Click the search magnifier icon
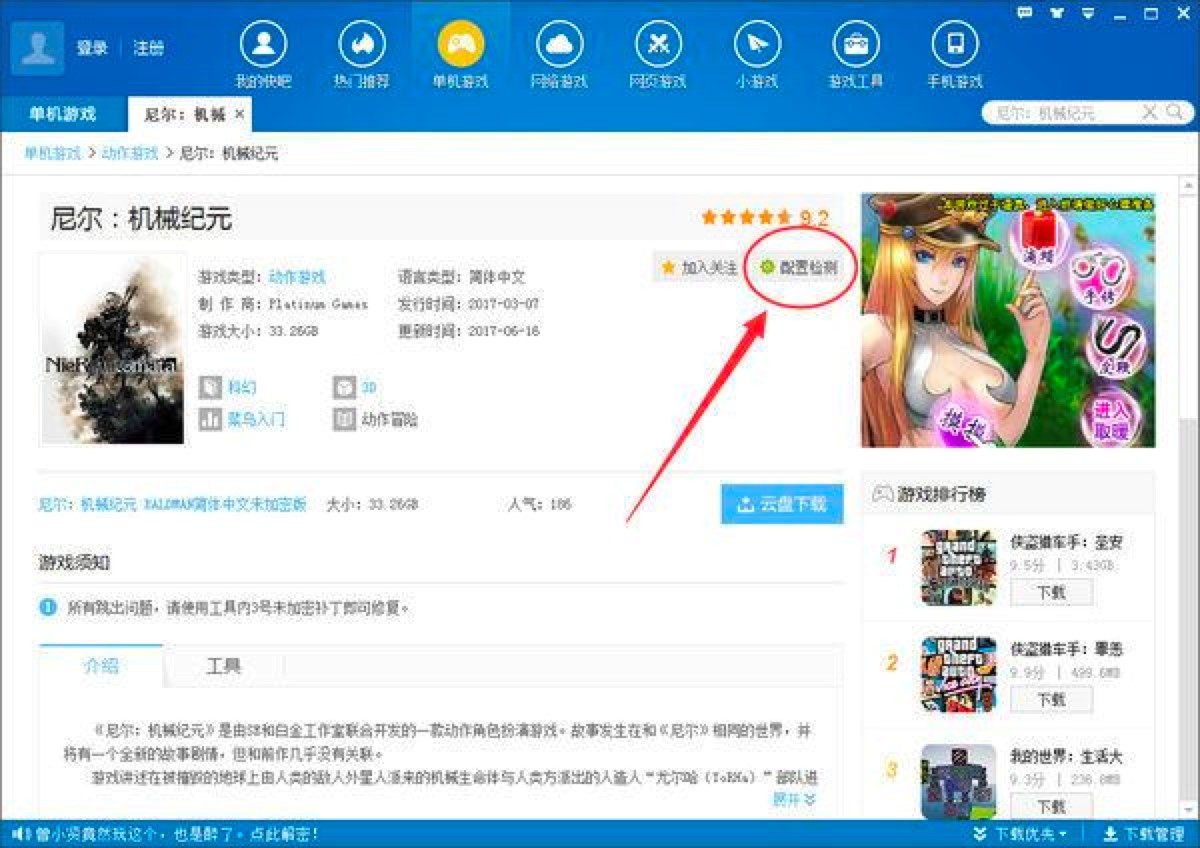1200x848 pixels. [1173, 113]
